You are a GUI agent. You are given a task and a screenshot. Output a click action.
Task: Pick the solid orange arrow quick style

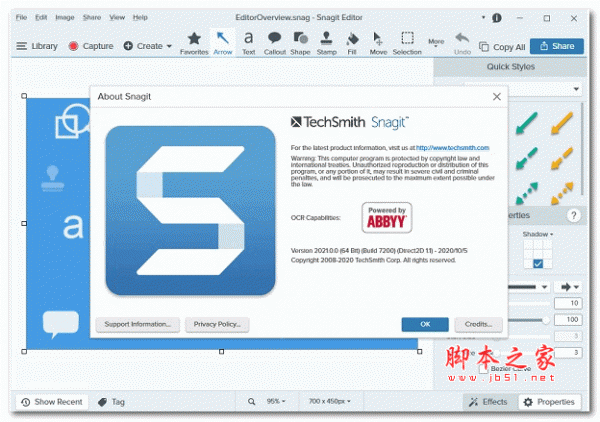tap(562, 123)
